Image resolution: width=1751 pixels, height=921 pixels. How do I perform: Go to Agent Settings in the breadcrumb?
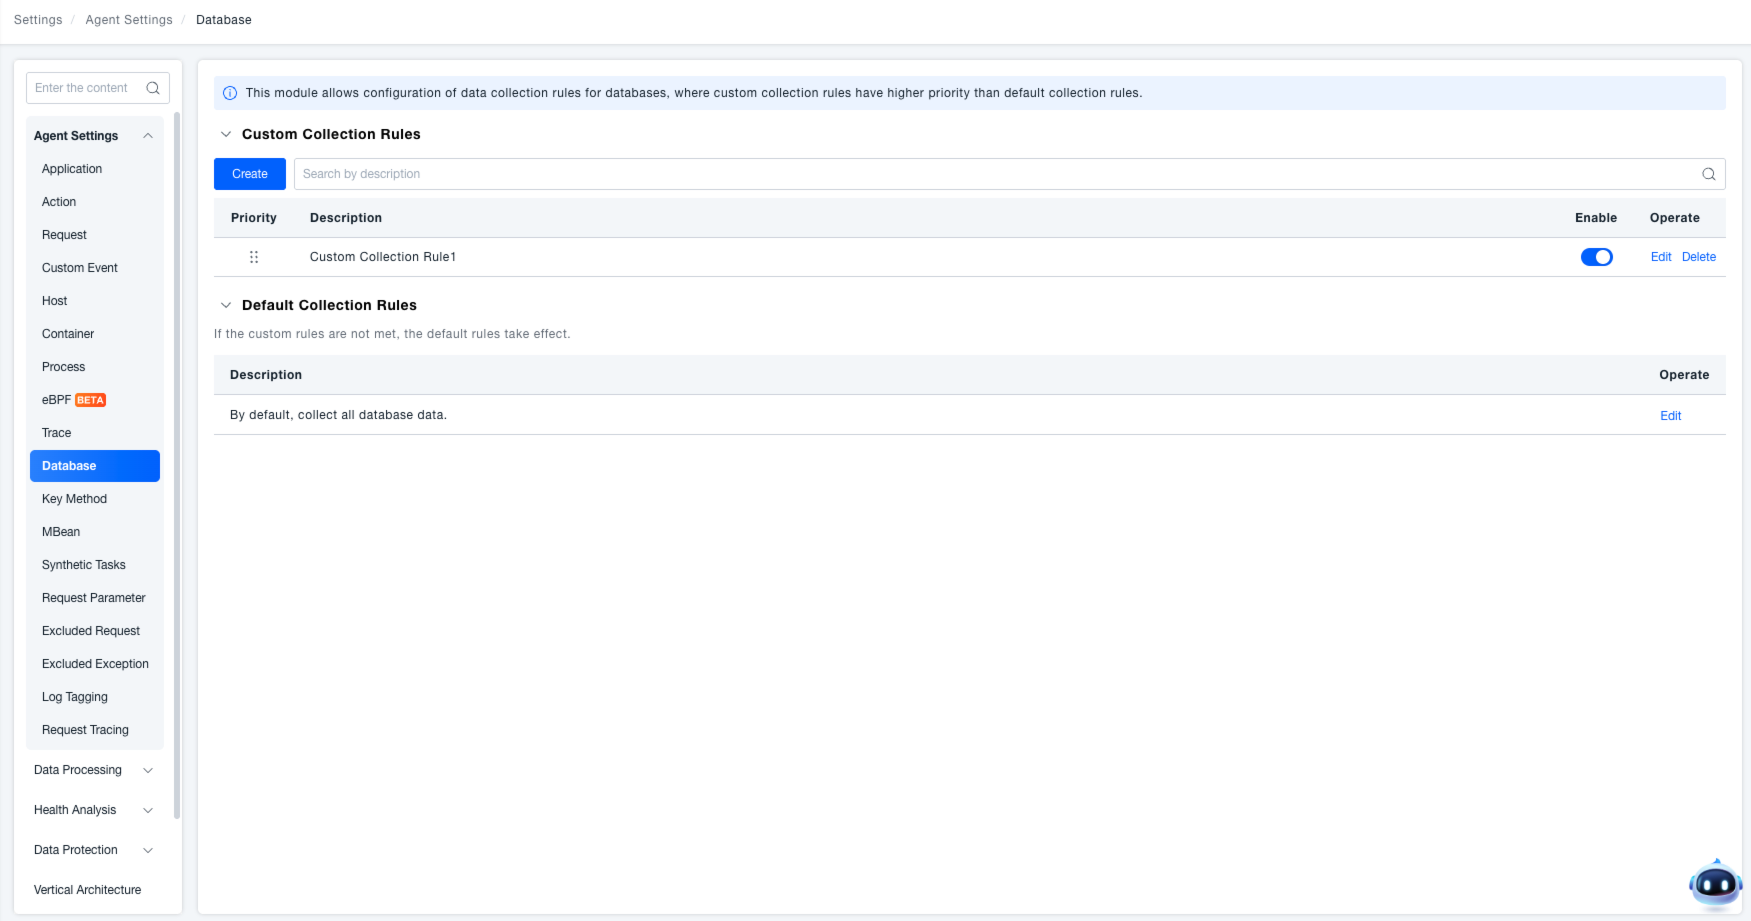(x=129, y=20)
